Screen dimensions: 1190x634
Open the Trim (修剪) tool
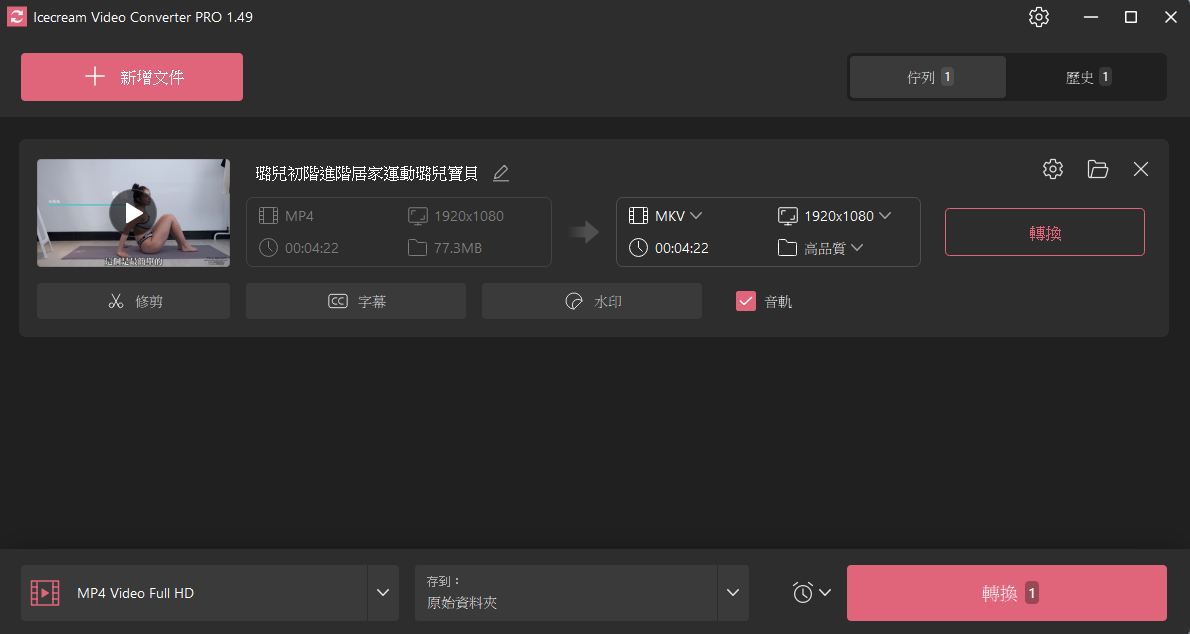[x=133, y=300]
